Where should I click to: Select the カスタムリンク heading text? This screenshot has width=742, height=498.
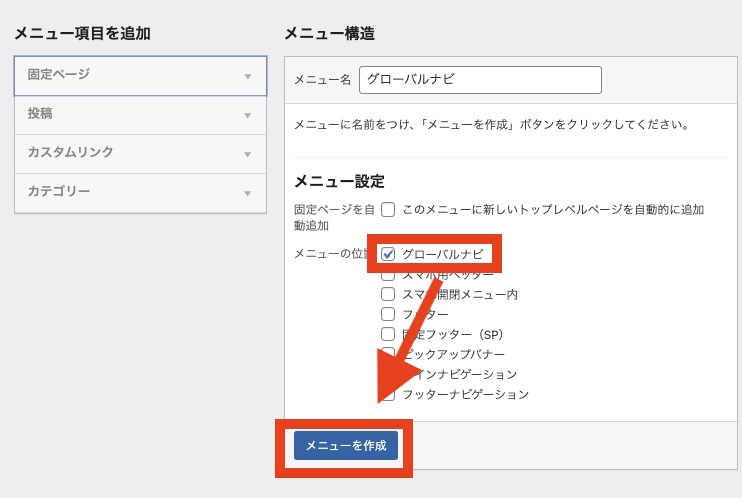(70, 153)
